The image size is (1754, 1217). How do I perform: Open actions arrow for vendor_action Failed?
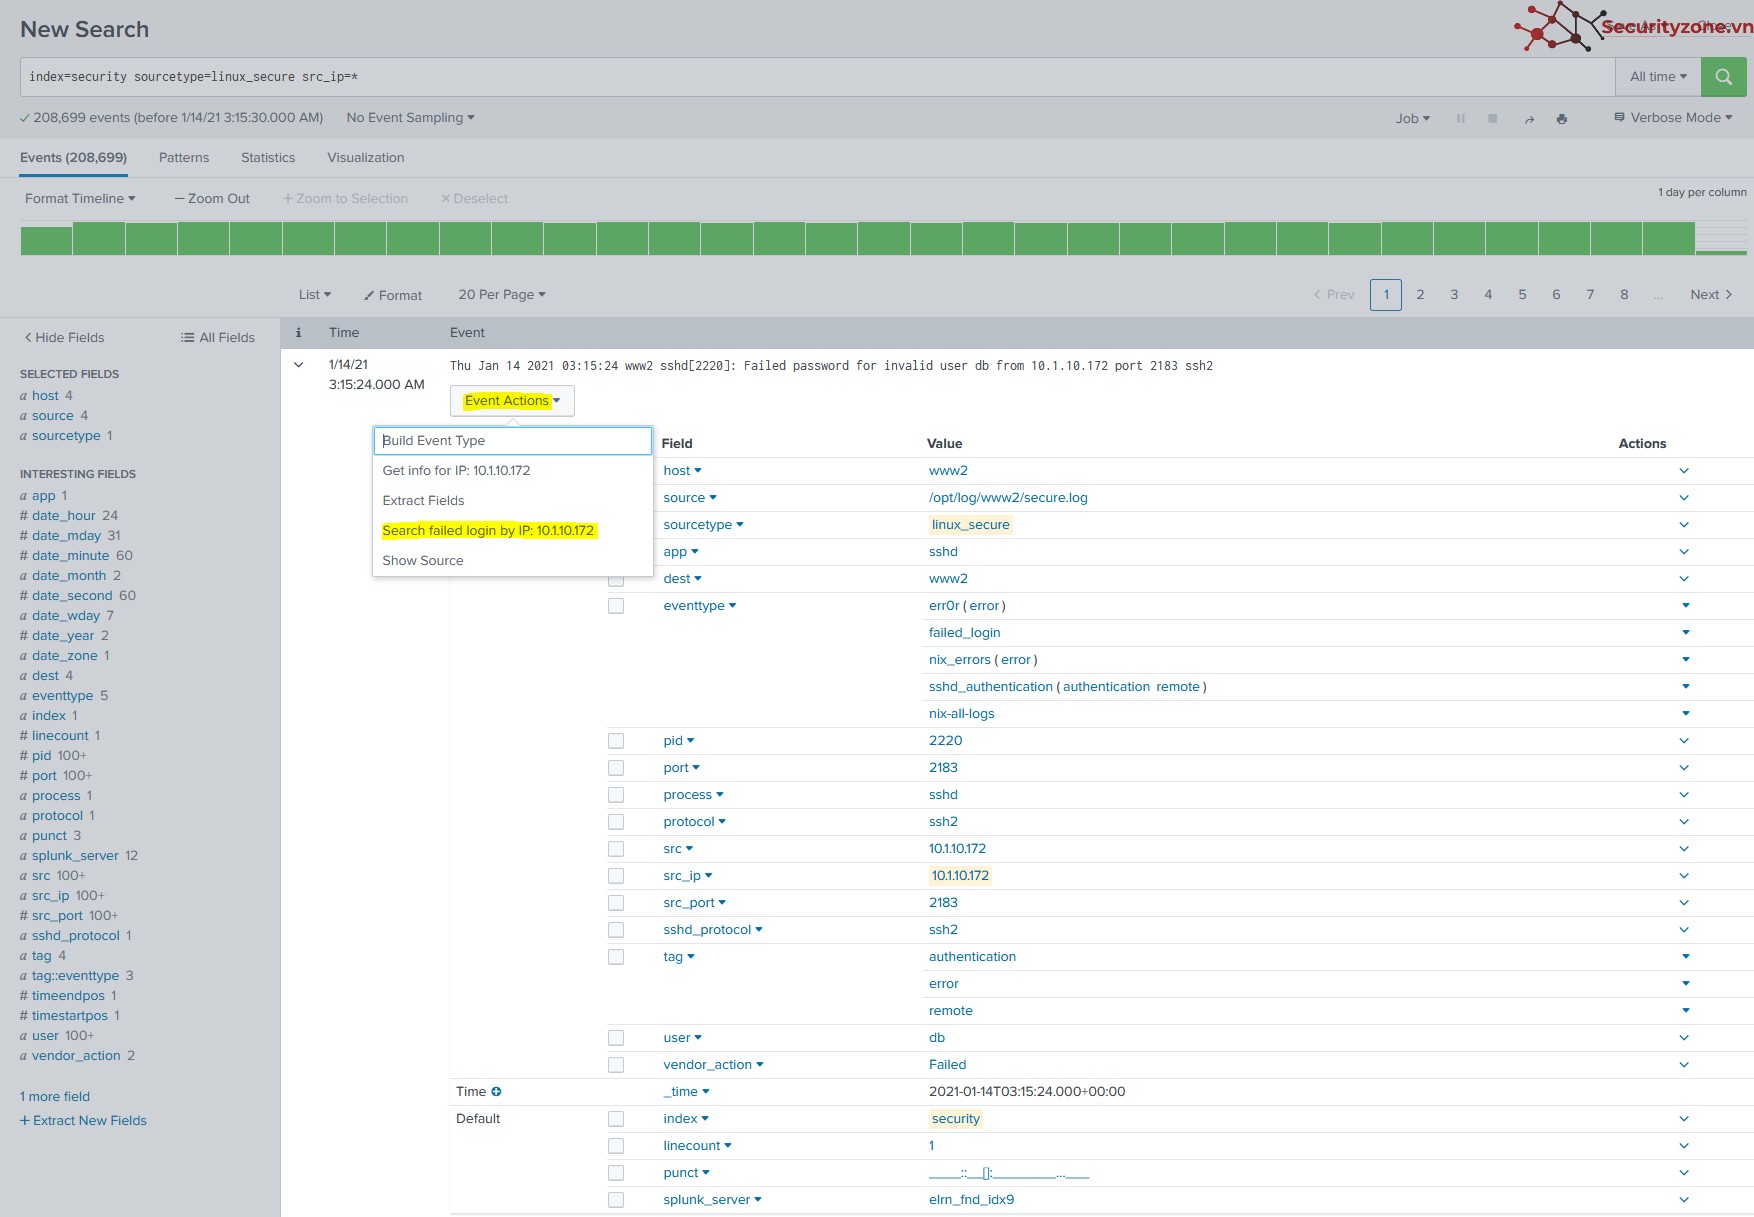tap(1684, 1065)
